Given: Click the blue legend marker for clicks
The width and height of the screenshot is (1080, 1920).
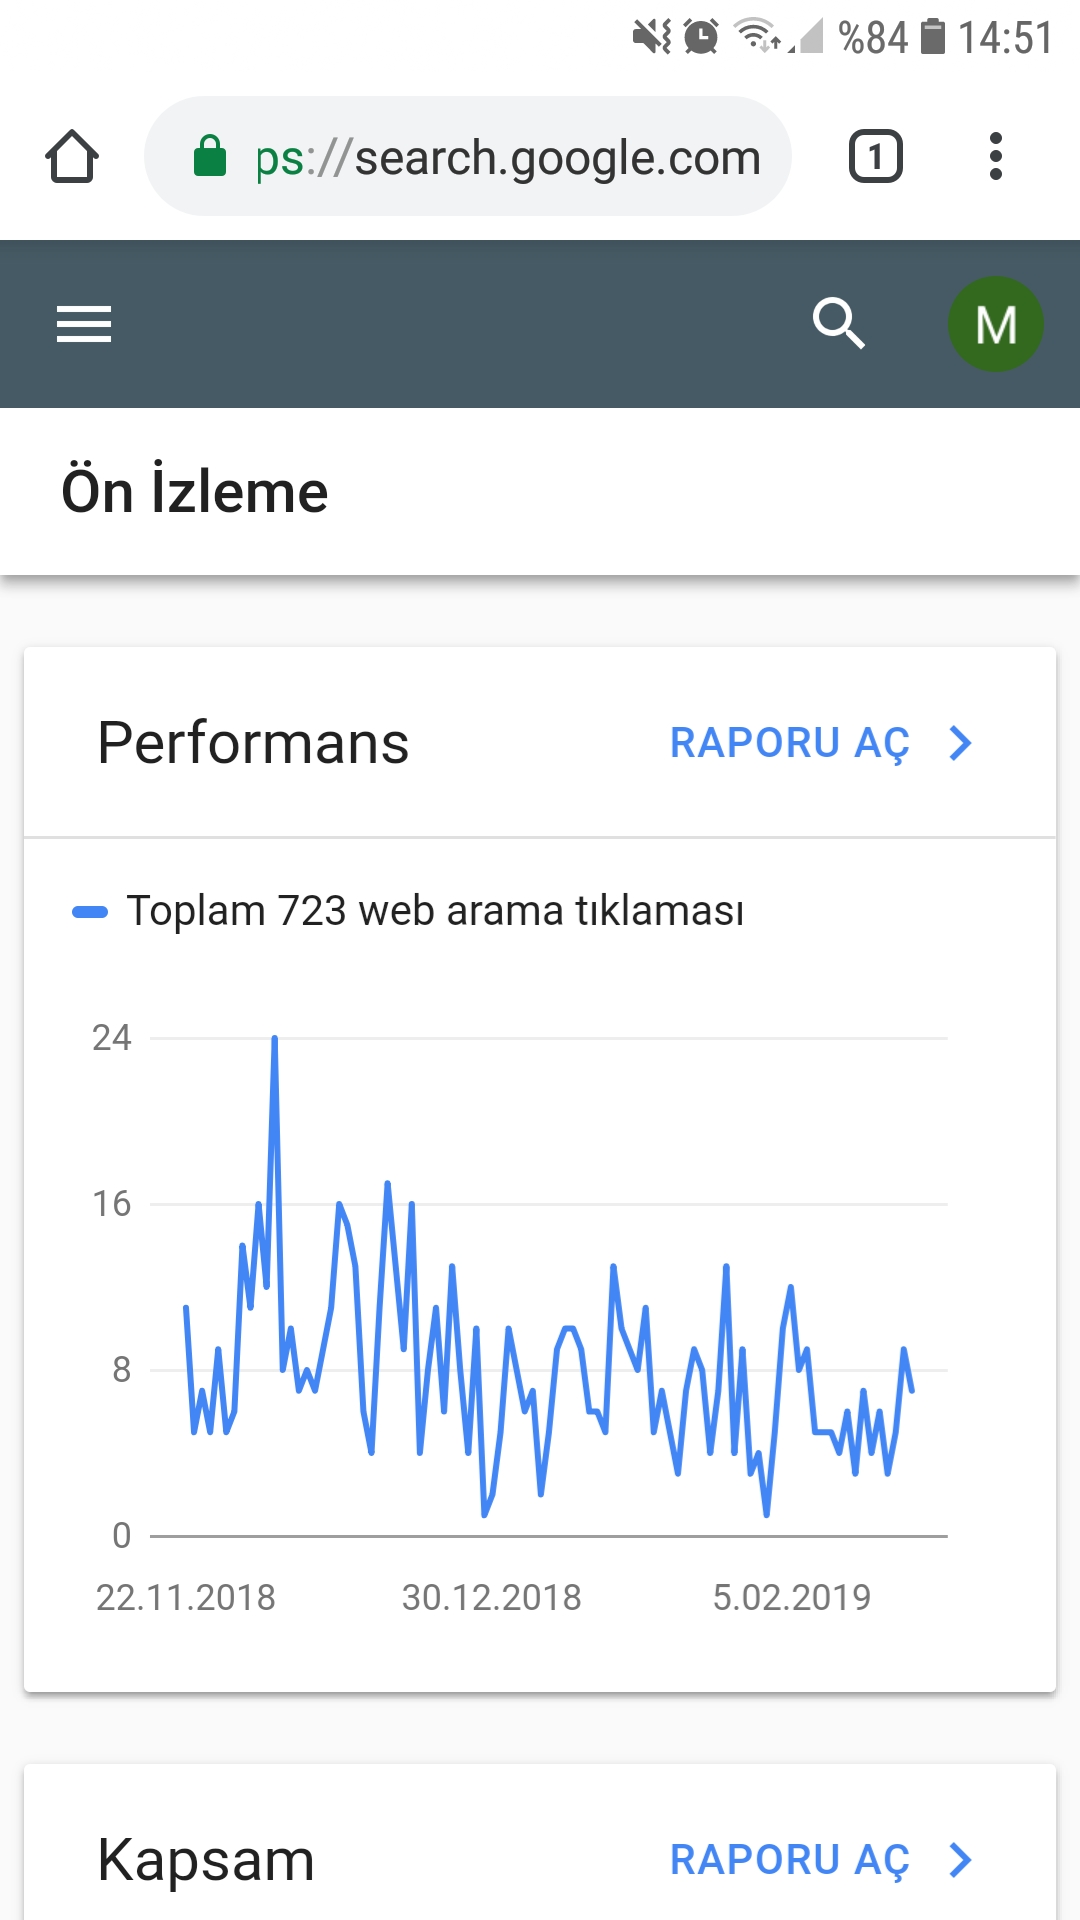Looking at the screenshot, I should [90, 912].
